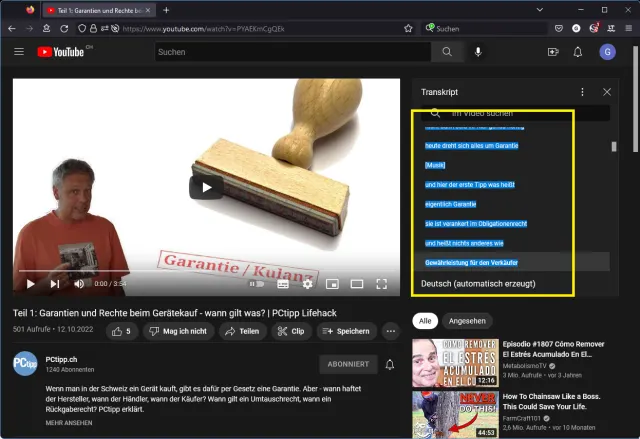The image size is (640, 439).
Task: Bookmark page with the star icon
Action: (408, 29)
